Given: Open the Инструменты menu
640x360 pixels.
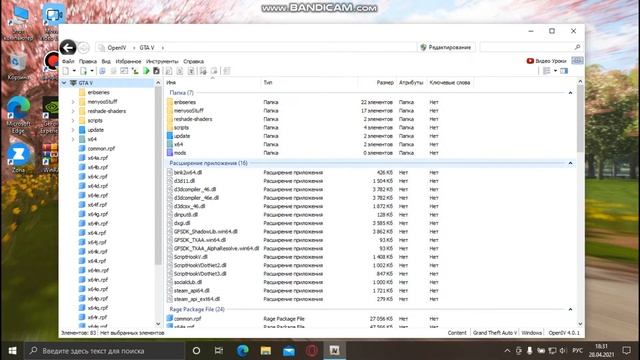Looking at the screenshot, I should point(162,61).
